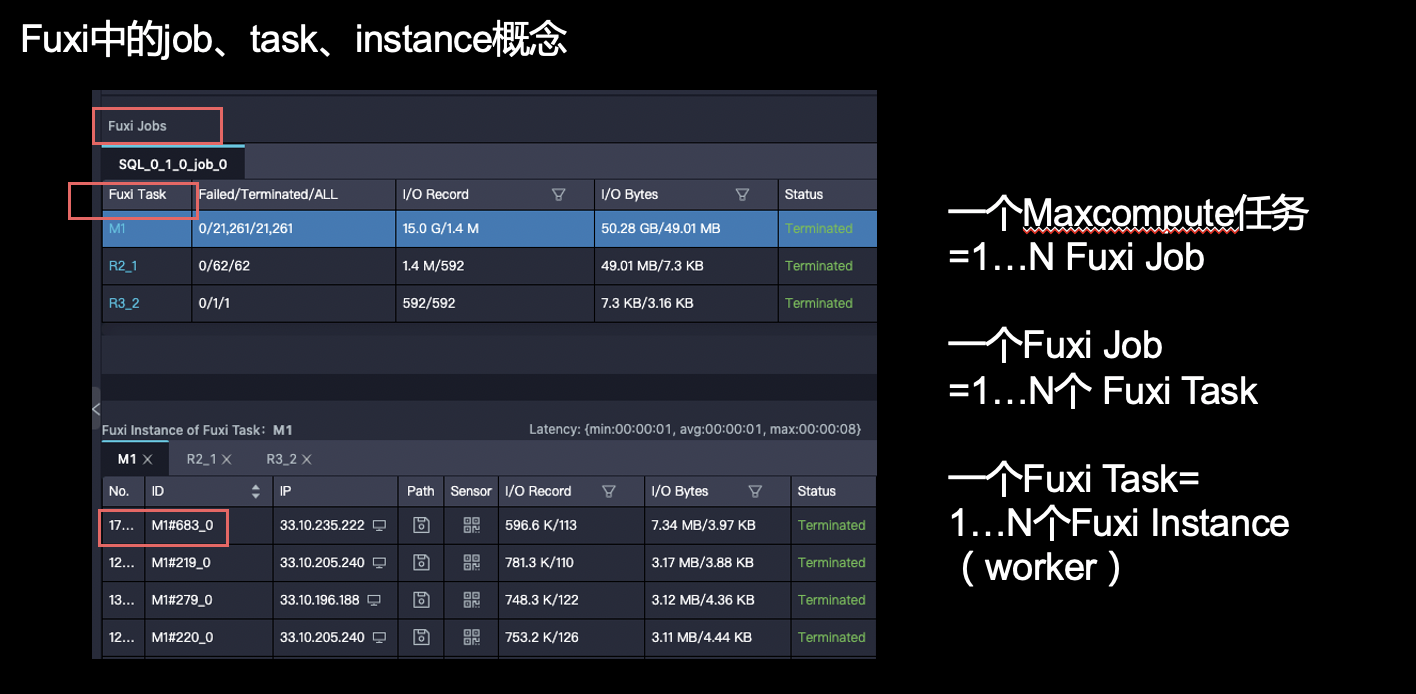Select the cell 753.2 K/126
This screenshot has width=1416, height=694.
pyautogui.click(x=542, y=637)
